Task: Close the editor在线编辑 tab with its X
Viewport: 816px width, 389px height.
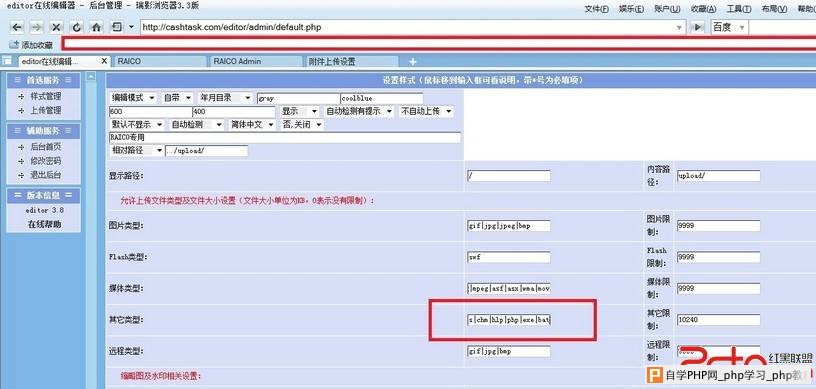Action: click(x=104, y=61)
